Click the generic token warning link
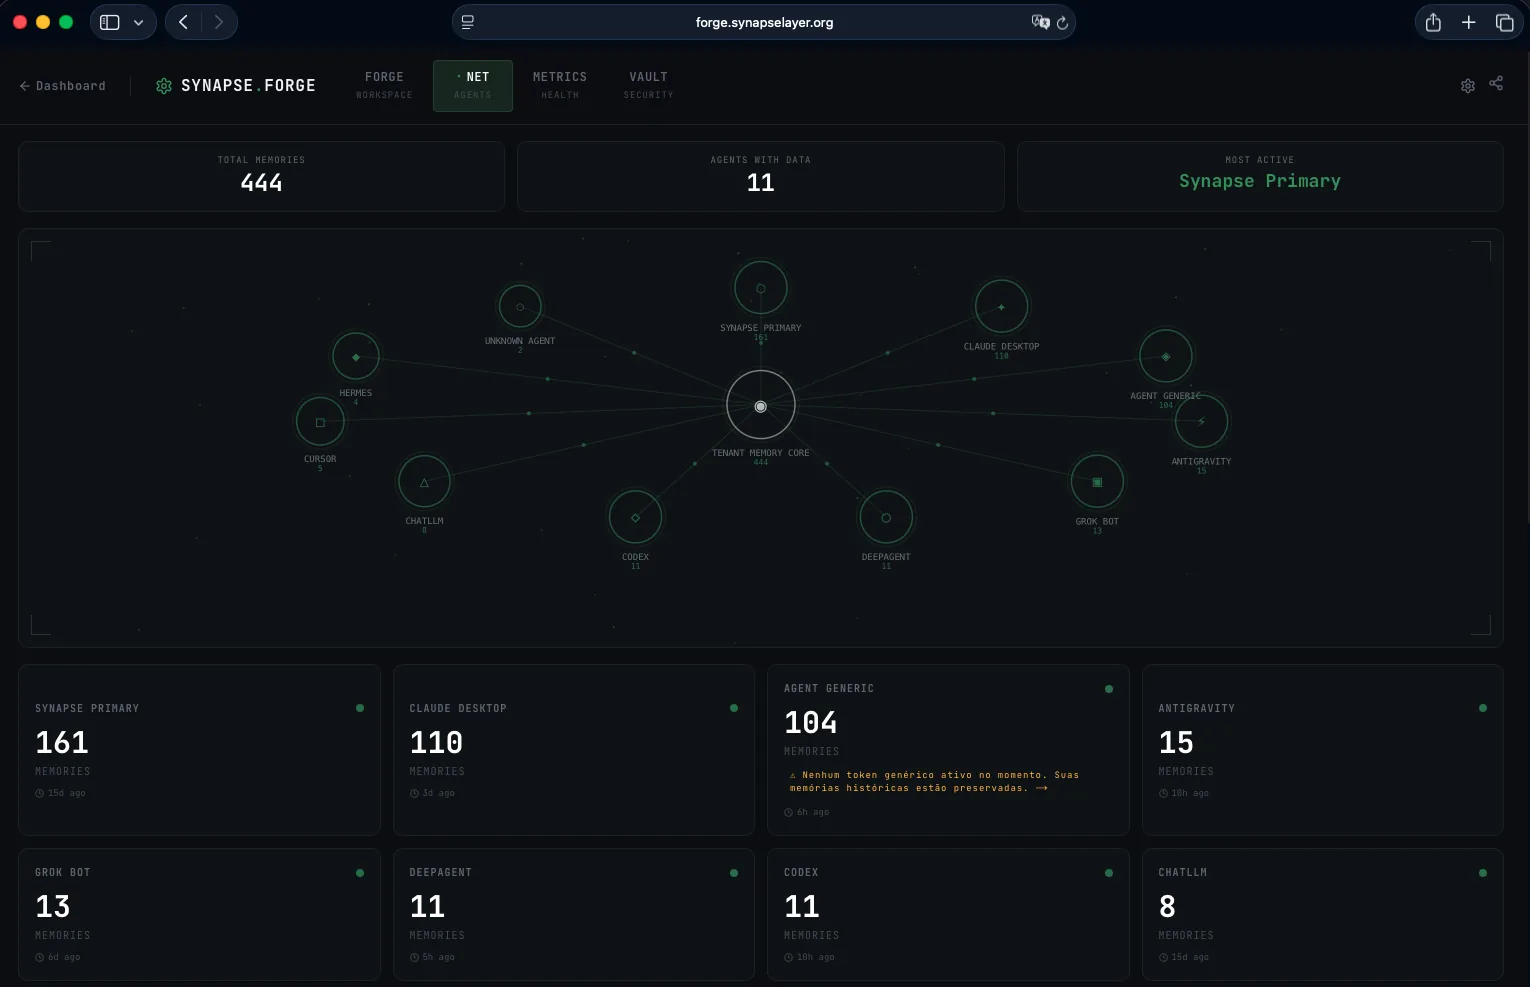This screenshot has width=1530, height=987. [x=934, y=781]
